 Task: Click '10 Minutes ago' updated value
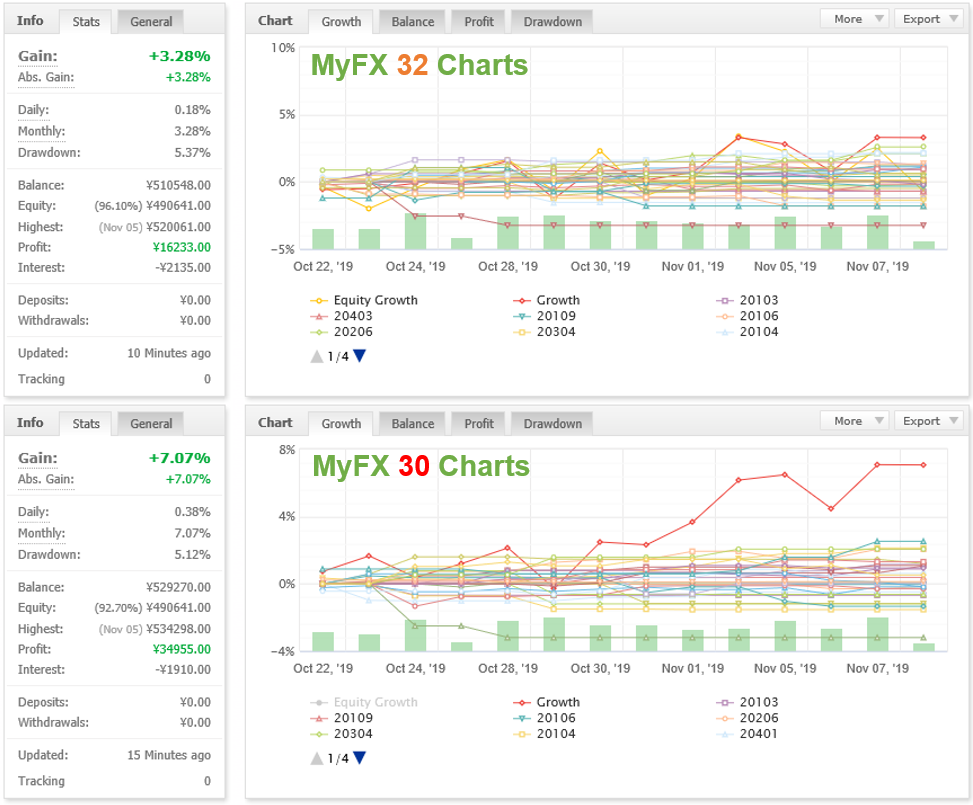click(169, 353)
